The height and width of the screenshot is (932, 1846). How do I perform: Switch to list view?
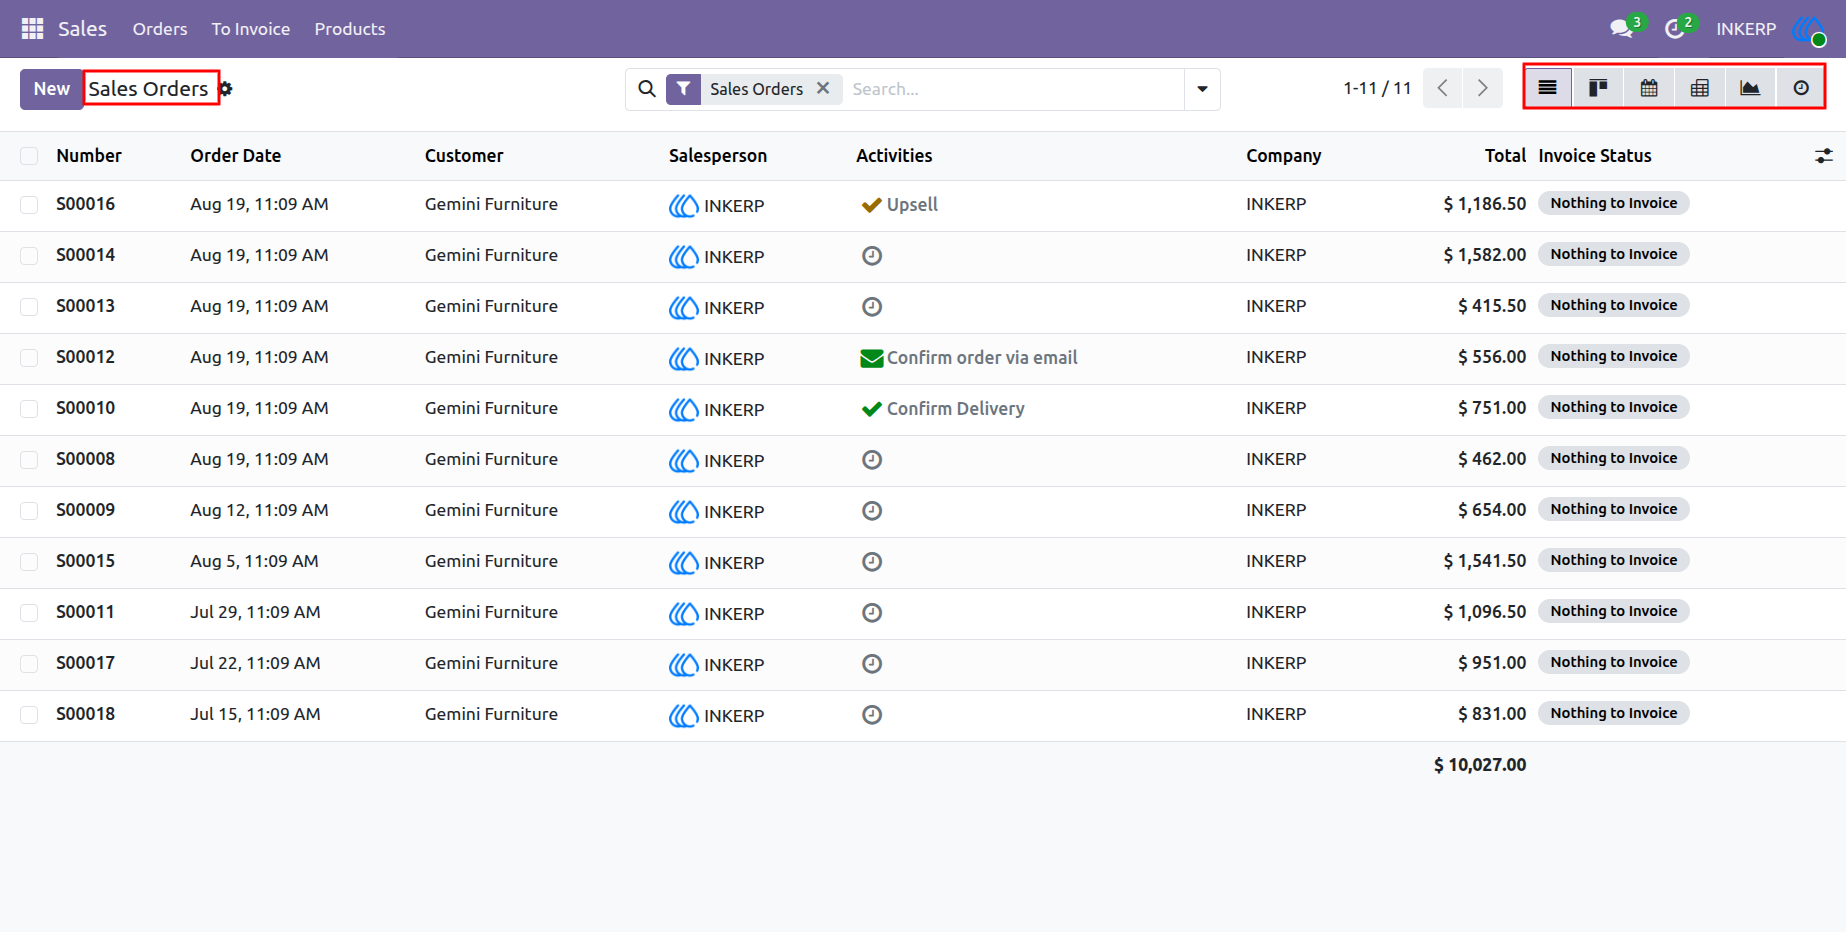tap(1547, 88)
